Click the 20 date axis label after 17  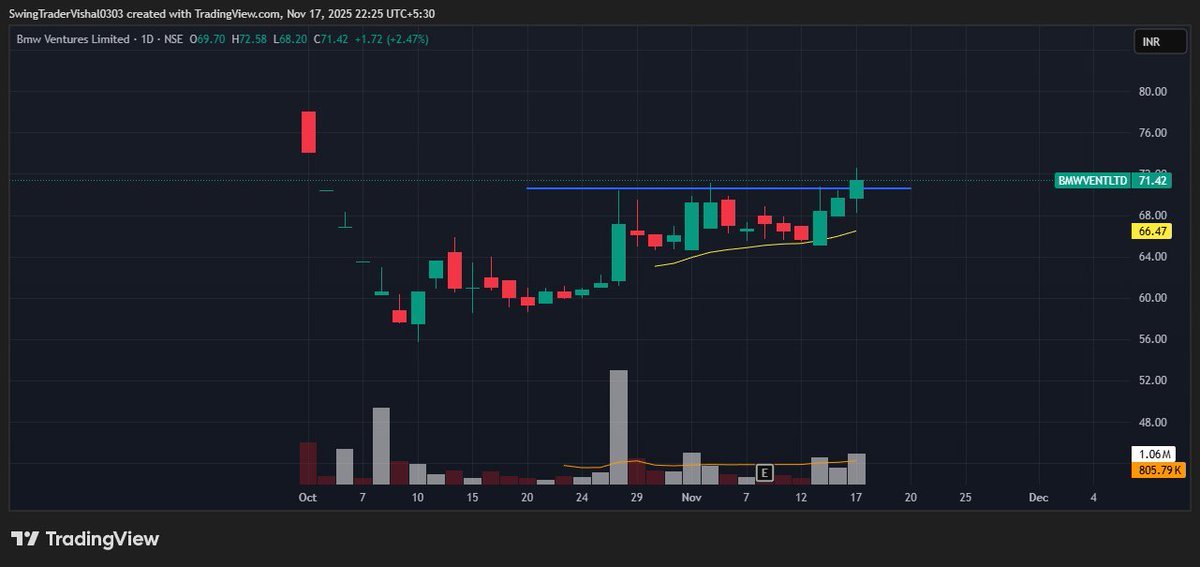911,497
